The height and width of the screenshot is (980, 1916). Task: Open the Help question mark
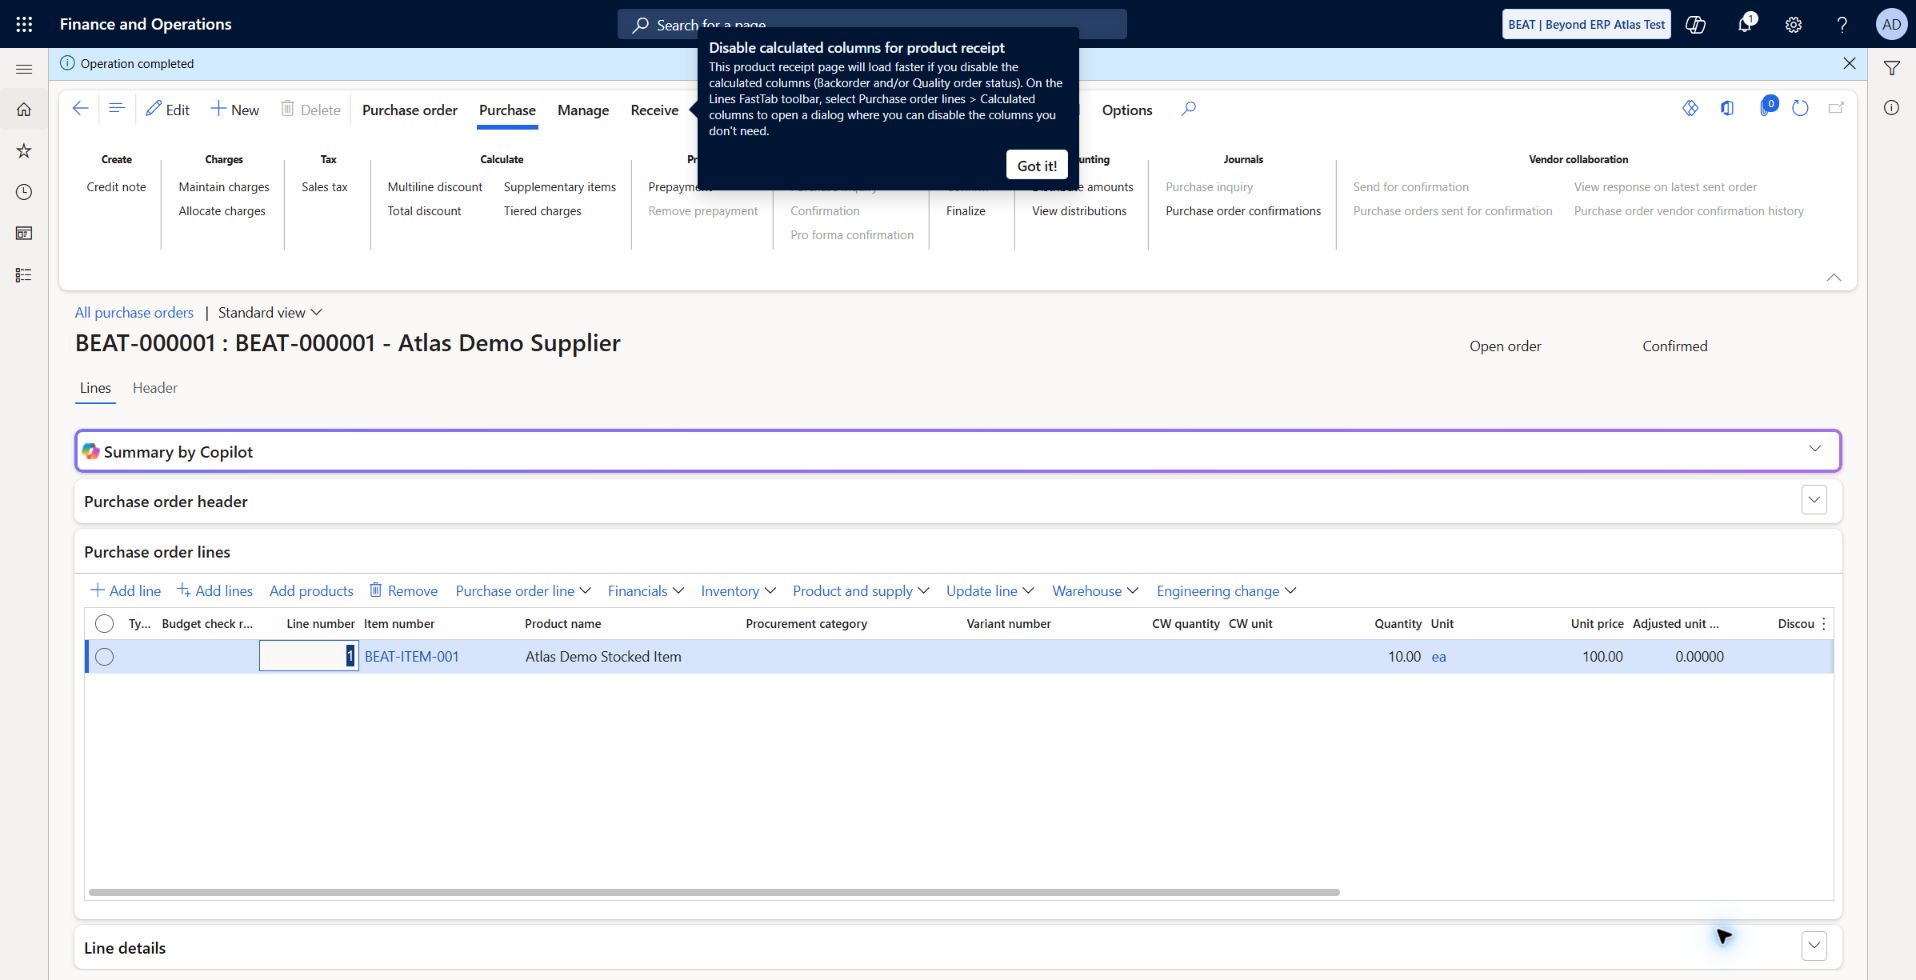[1842, 24]
